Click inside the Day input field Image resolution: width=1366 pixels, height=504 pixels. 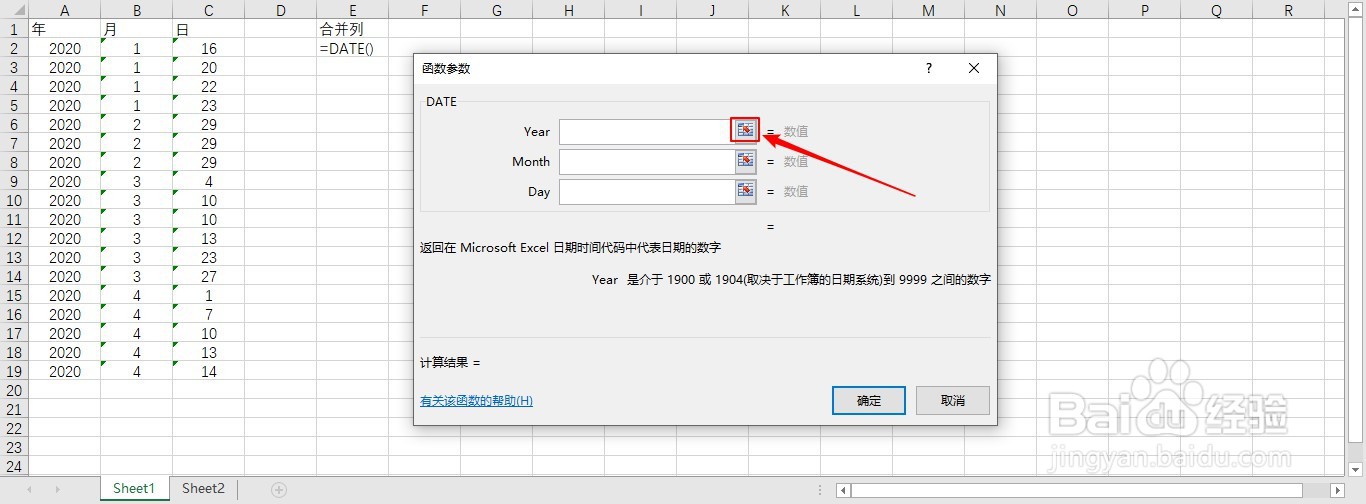647,191
